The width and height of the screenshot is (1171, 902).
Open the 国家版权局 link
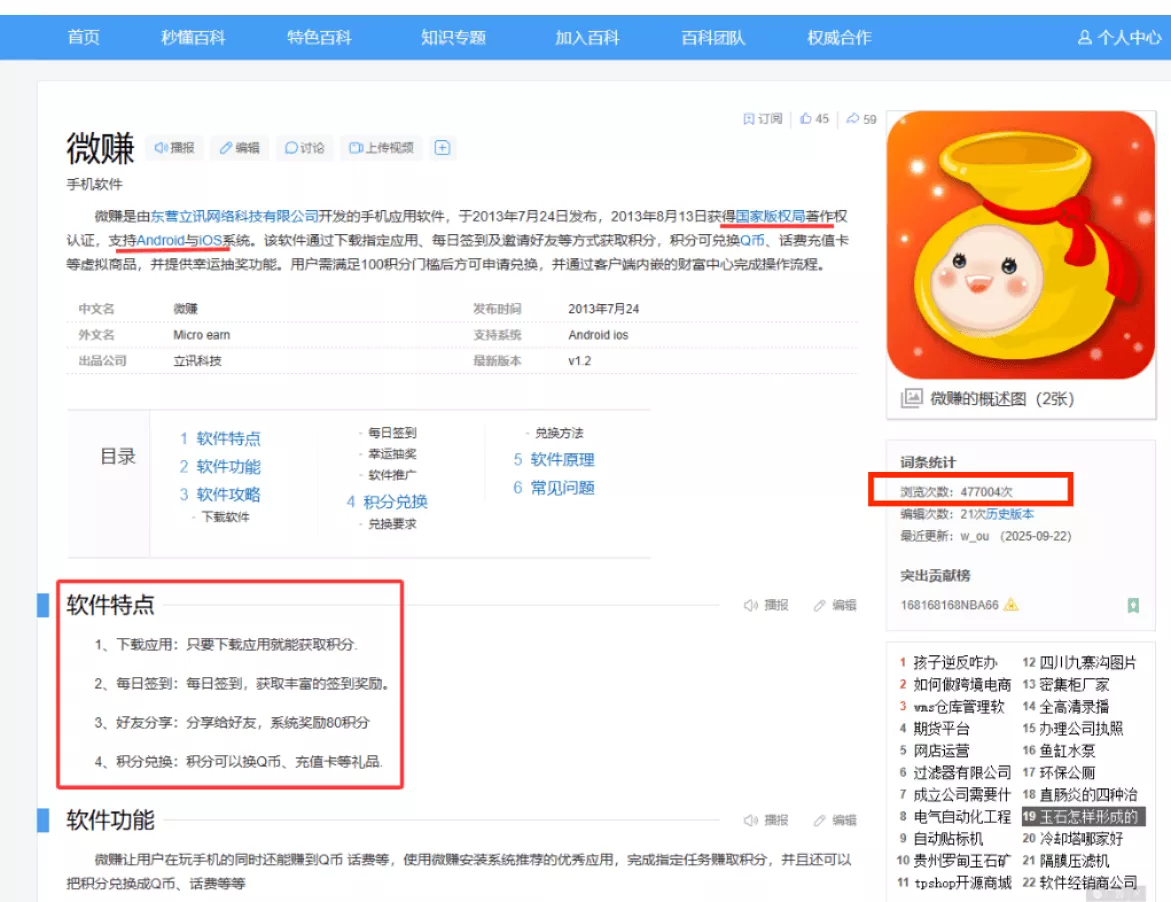coord(770,217)
